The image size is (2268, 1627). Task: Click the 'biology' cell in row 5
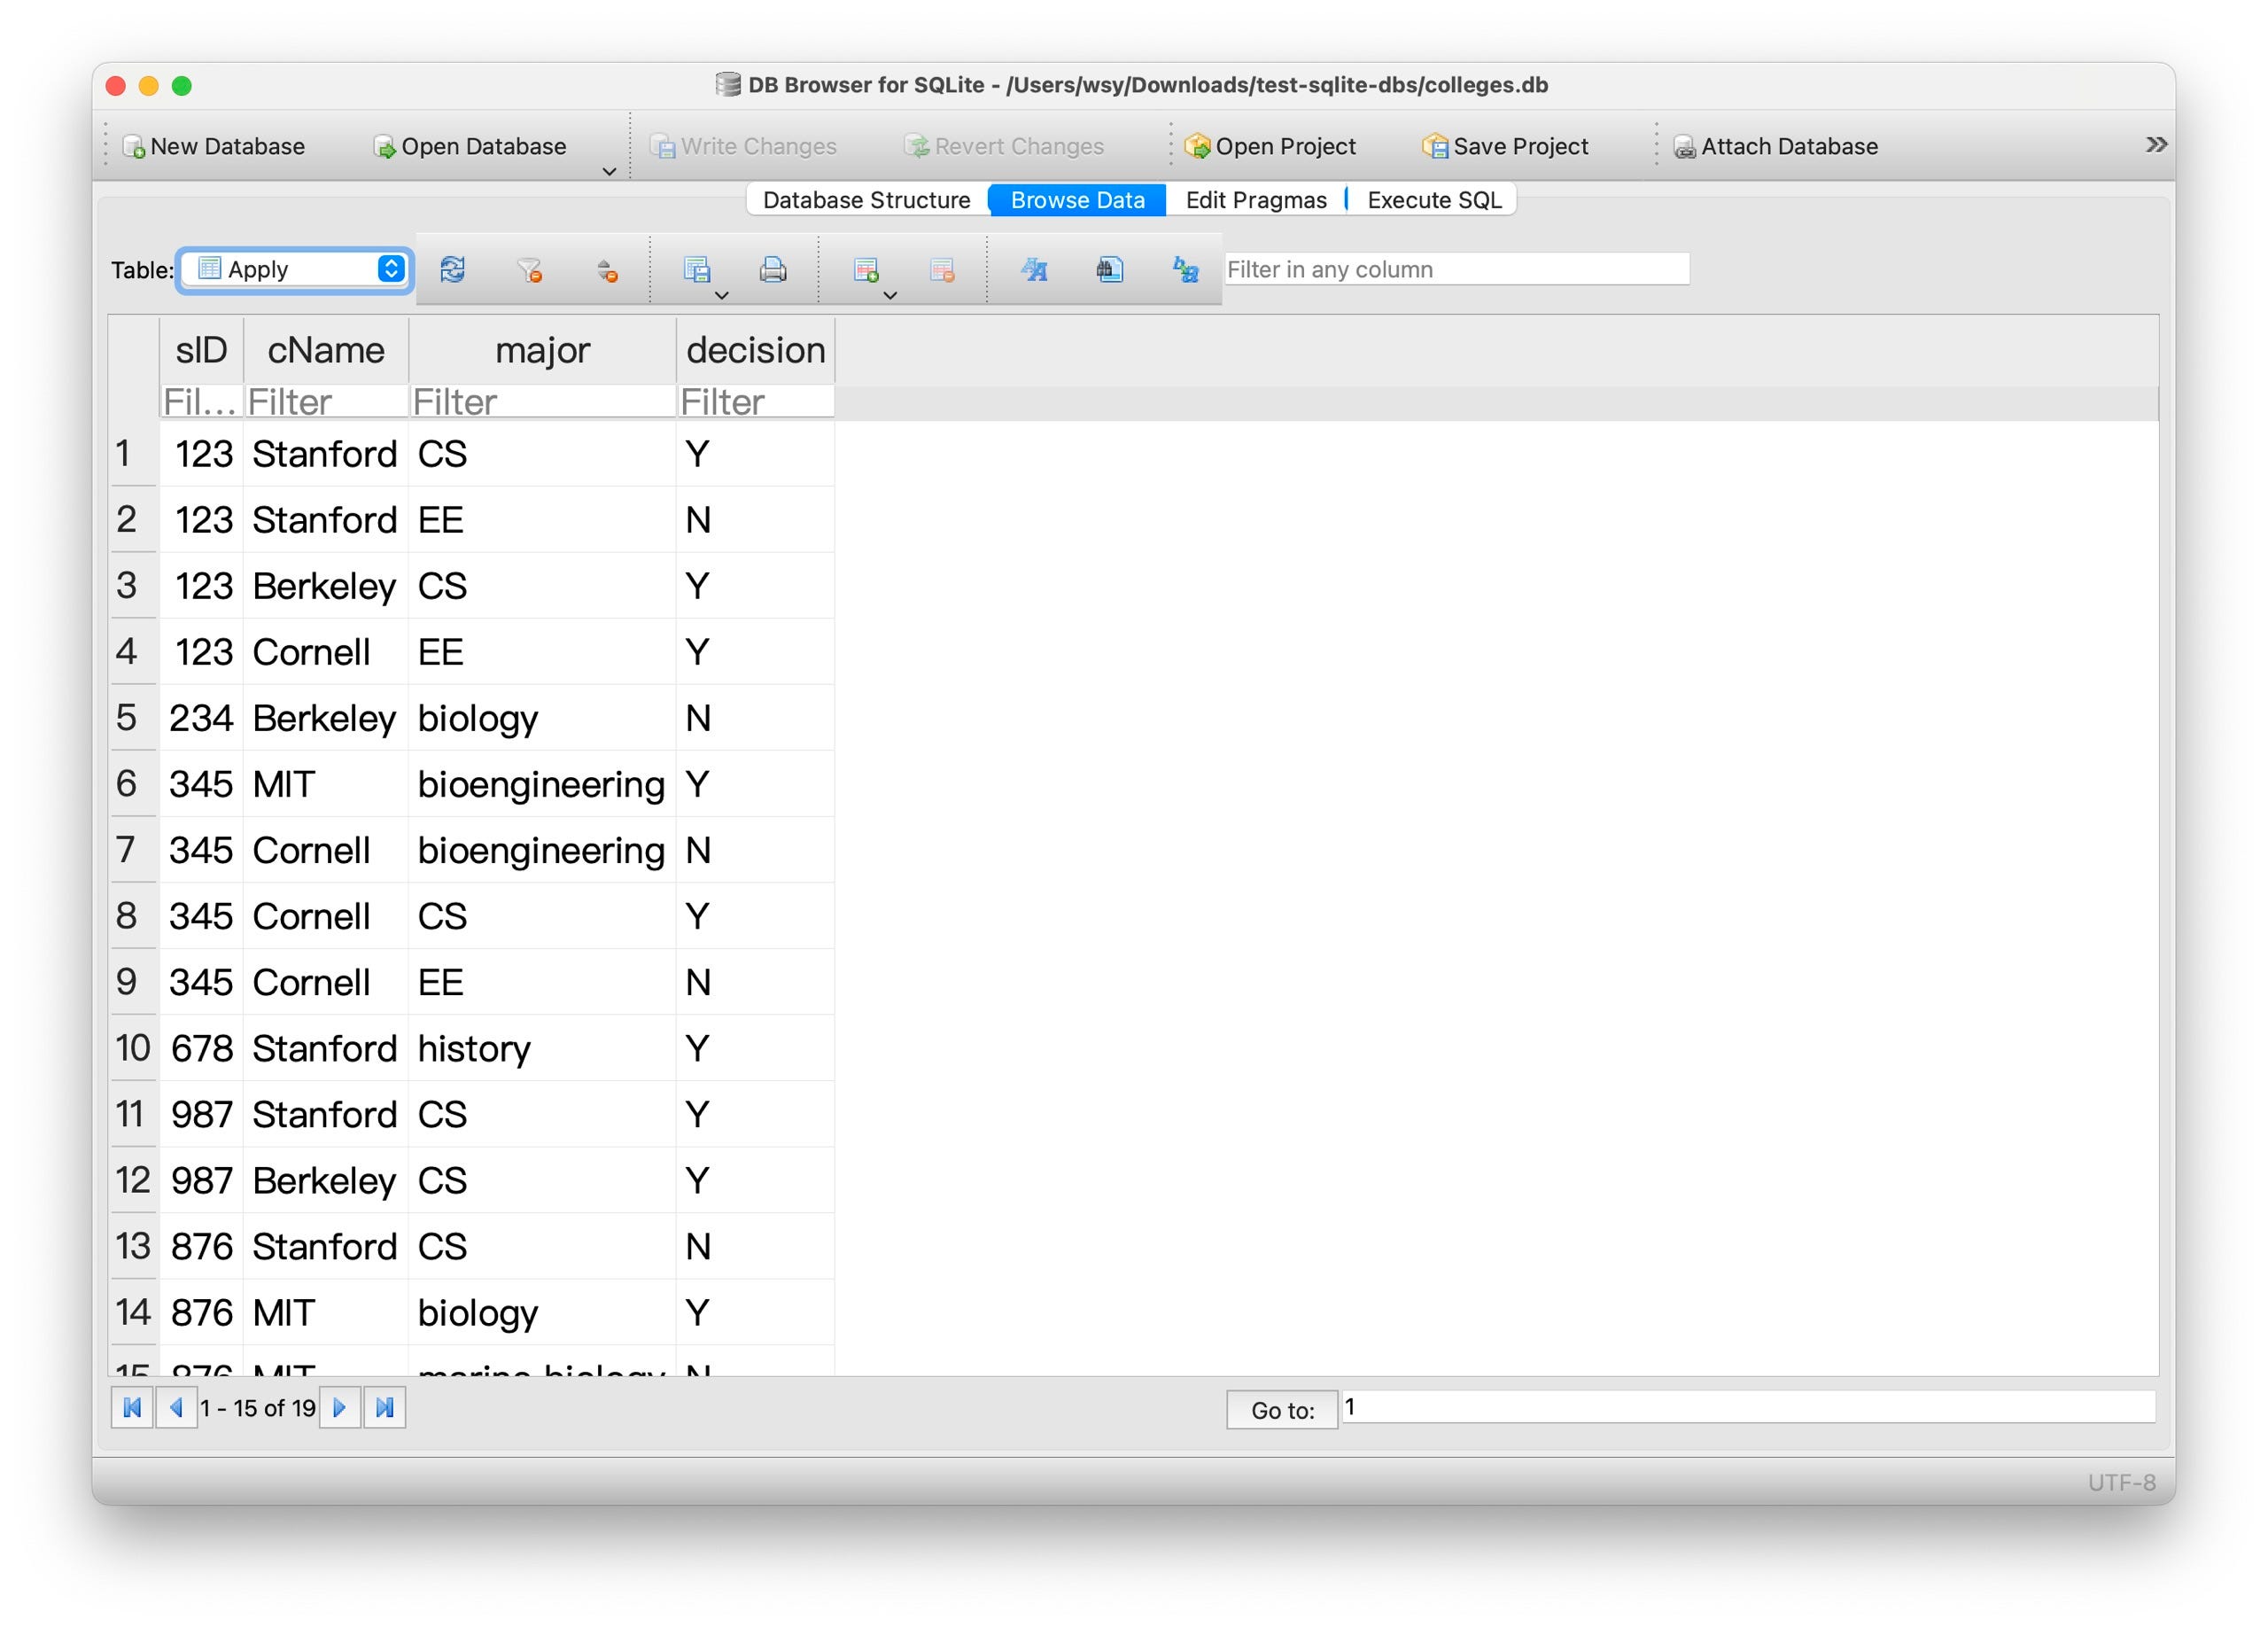click(x=542, y=718)
